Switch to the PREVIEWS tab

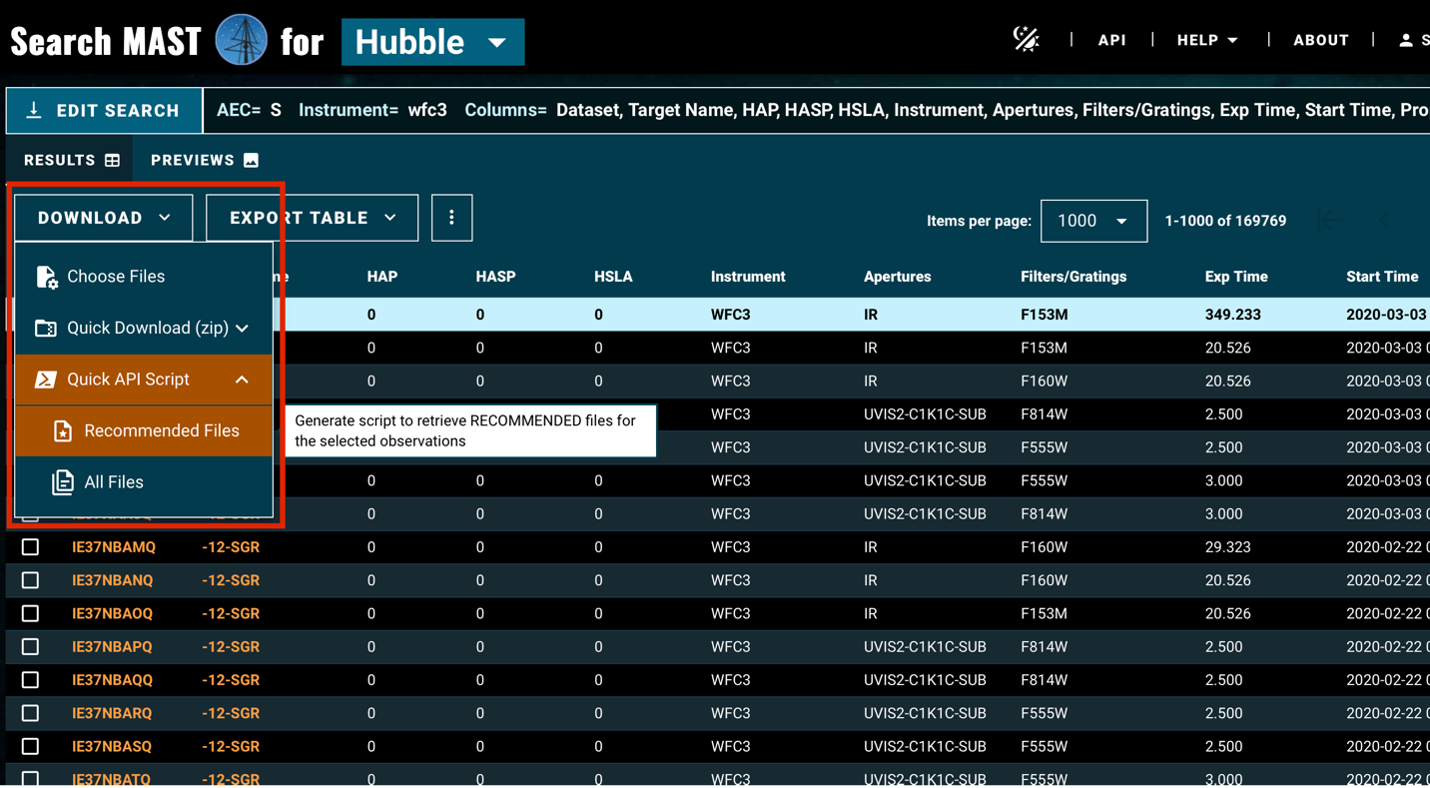pos(204,160)
